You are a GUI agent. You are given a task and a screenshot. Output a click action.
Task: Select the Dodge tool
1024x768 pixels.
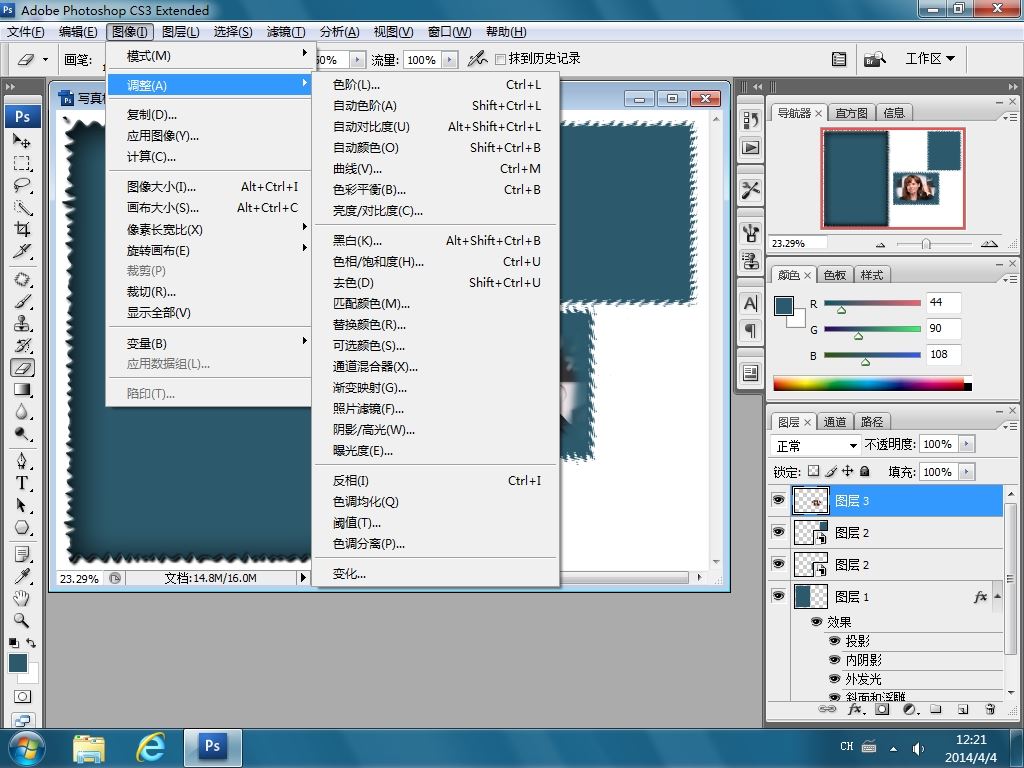pos(22,434)
